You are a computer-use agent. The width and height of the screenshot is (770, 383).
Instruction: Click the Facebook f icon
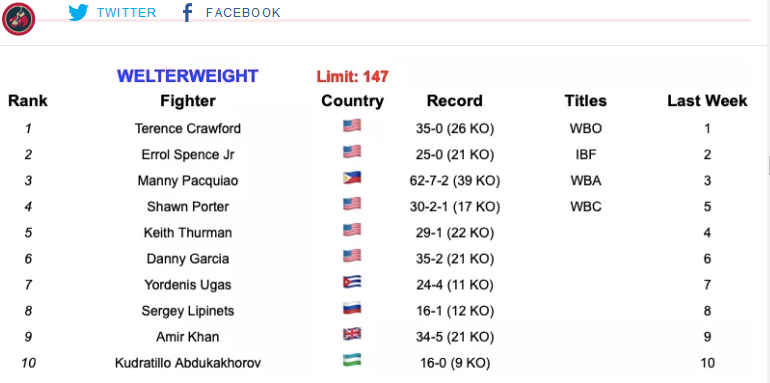pos(187,13)
